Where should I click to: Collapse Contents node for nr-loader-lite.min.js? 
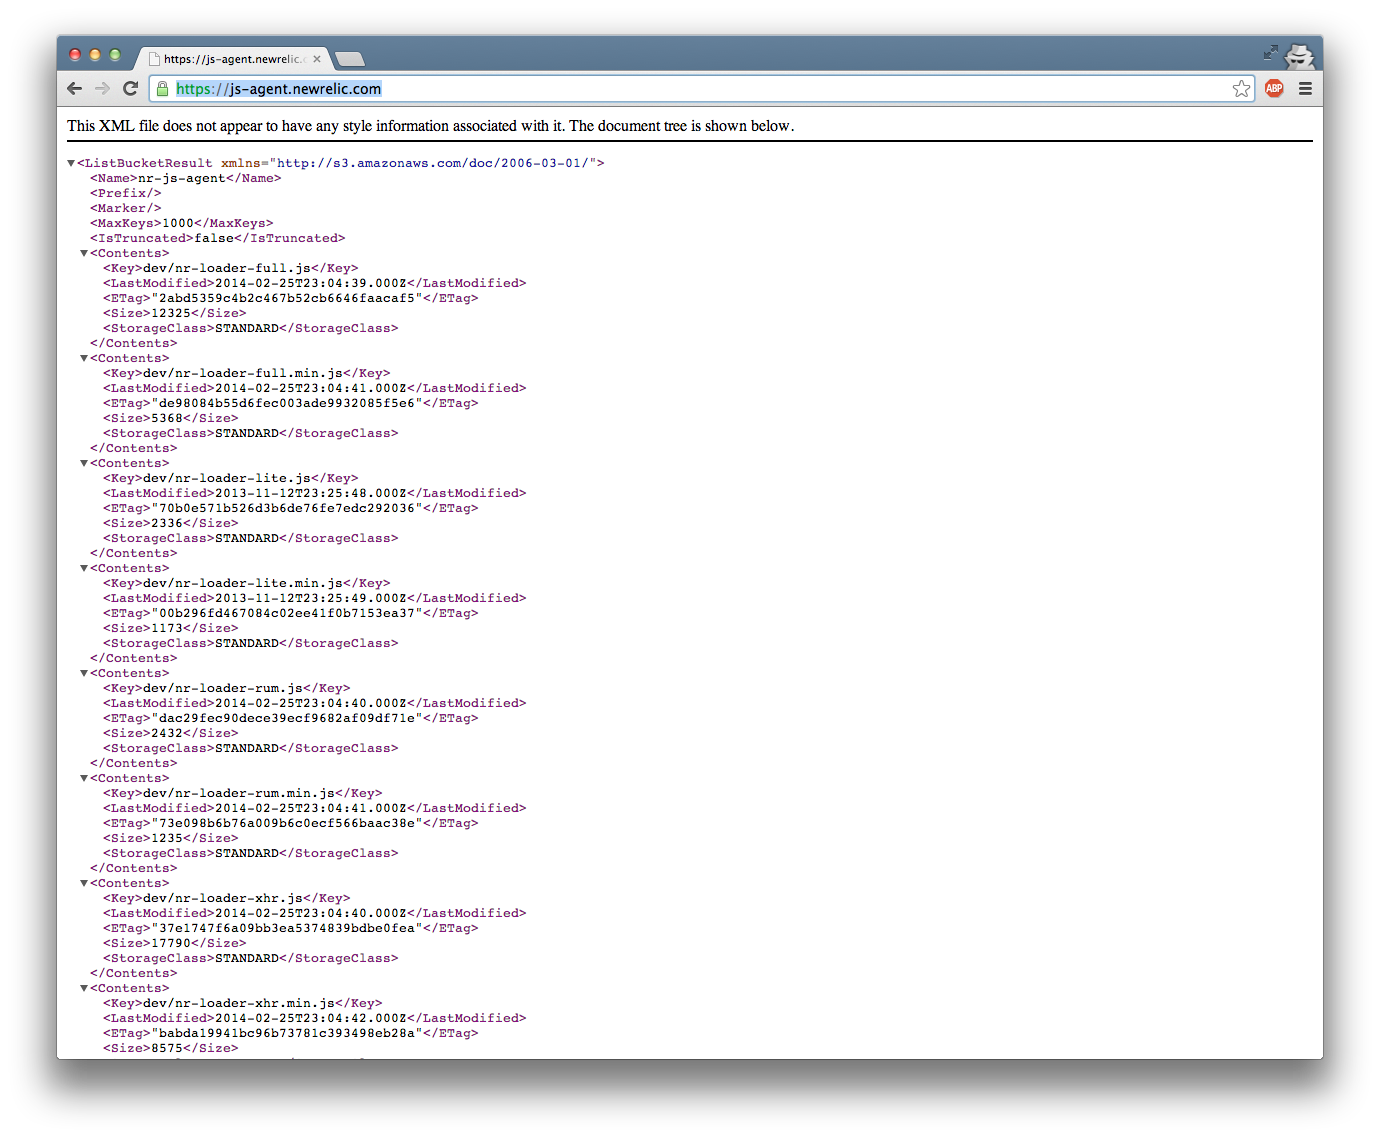coord(84,568)
